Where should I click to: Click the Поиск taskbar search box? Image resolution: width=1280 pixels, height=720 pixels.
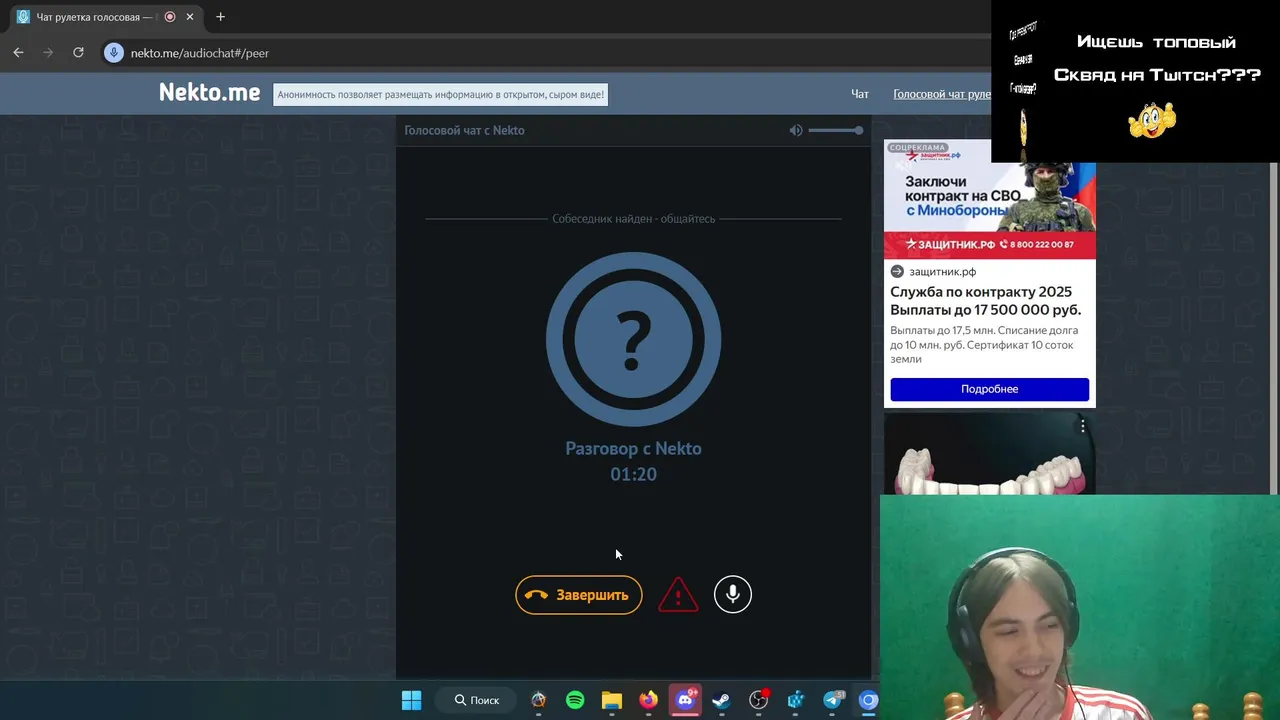[477, 700]
